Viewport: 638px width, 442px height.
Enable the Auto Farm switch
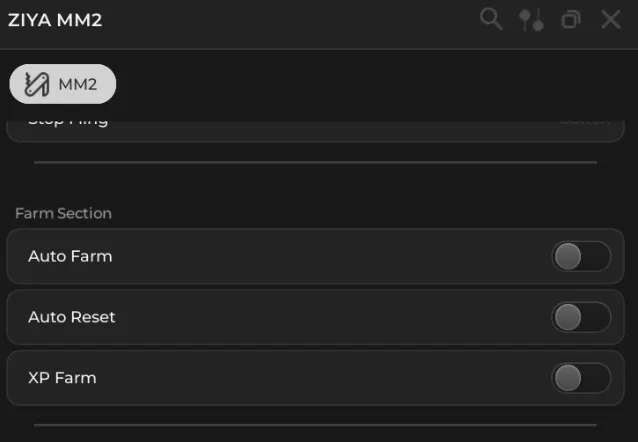pyautogui.click(x=580, y=256)
